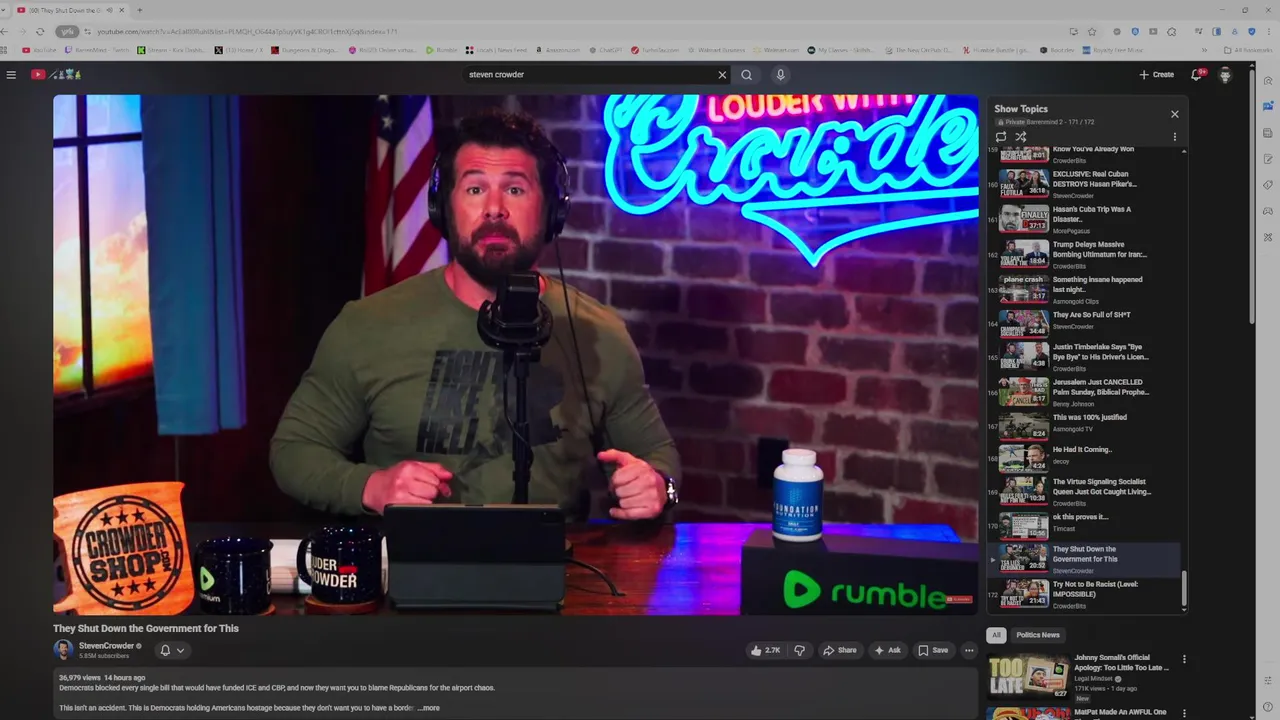Viewport: 1280px width, 720px height.
Task: Open browser sidebar tools icon
Action: [1268, 237]
